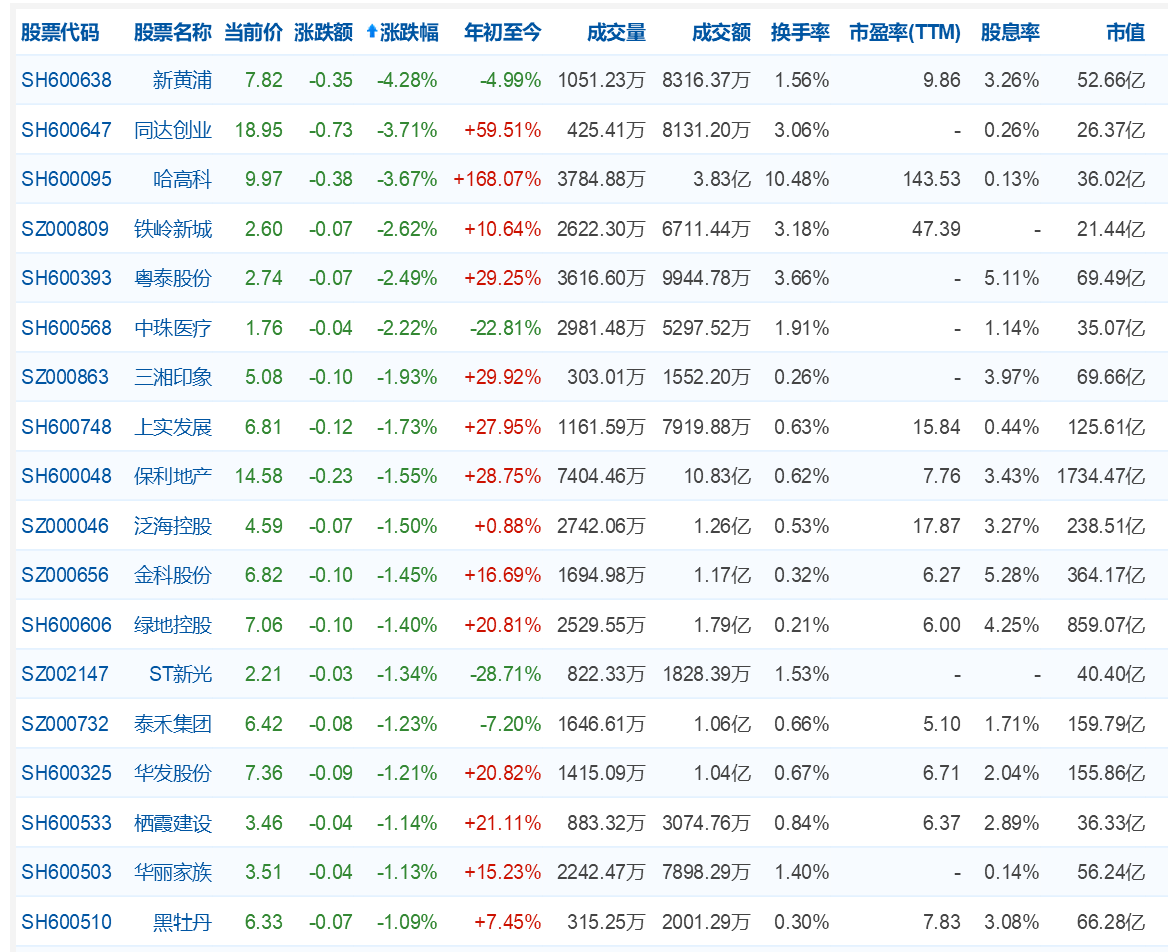
Task: Open stock code SZ000863 link
Action: (65, 377)
